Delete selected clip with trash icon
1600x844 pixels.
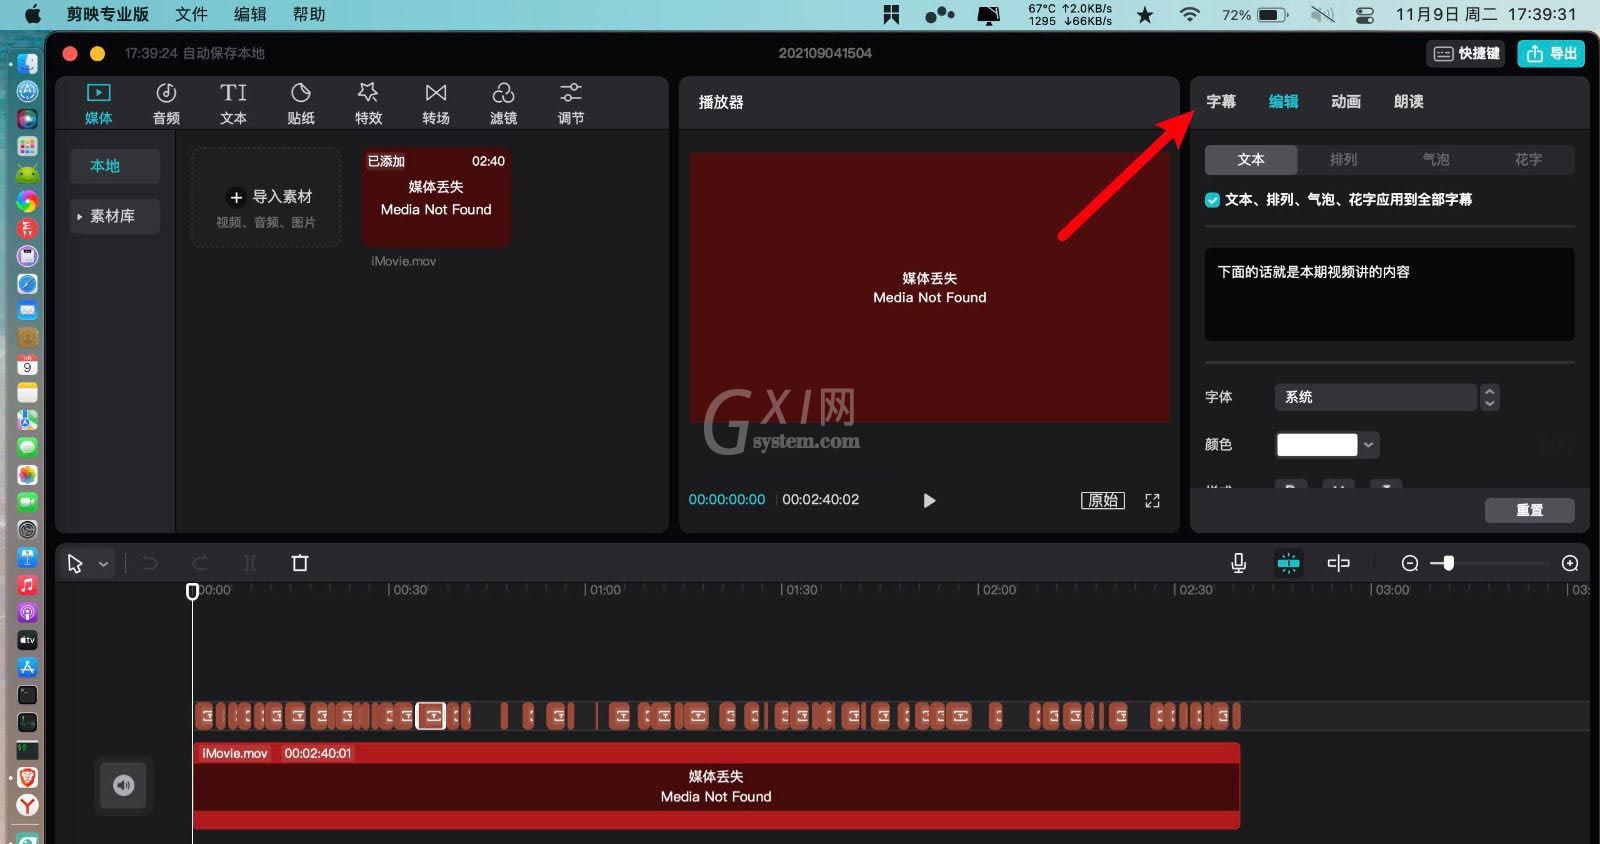[300, 563]
